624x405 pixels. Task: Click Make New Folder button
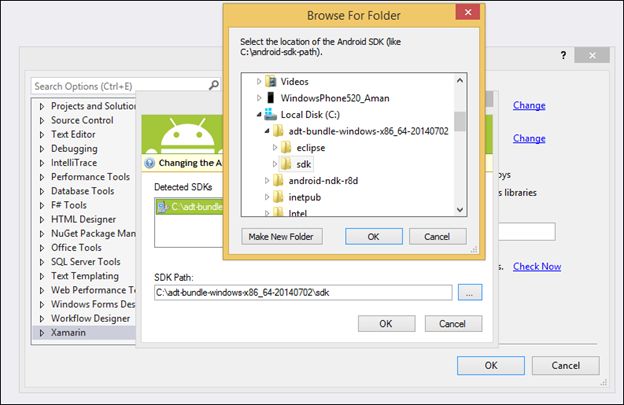coord(282,236)
